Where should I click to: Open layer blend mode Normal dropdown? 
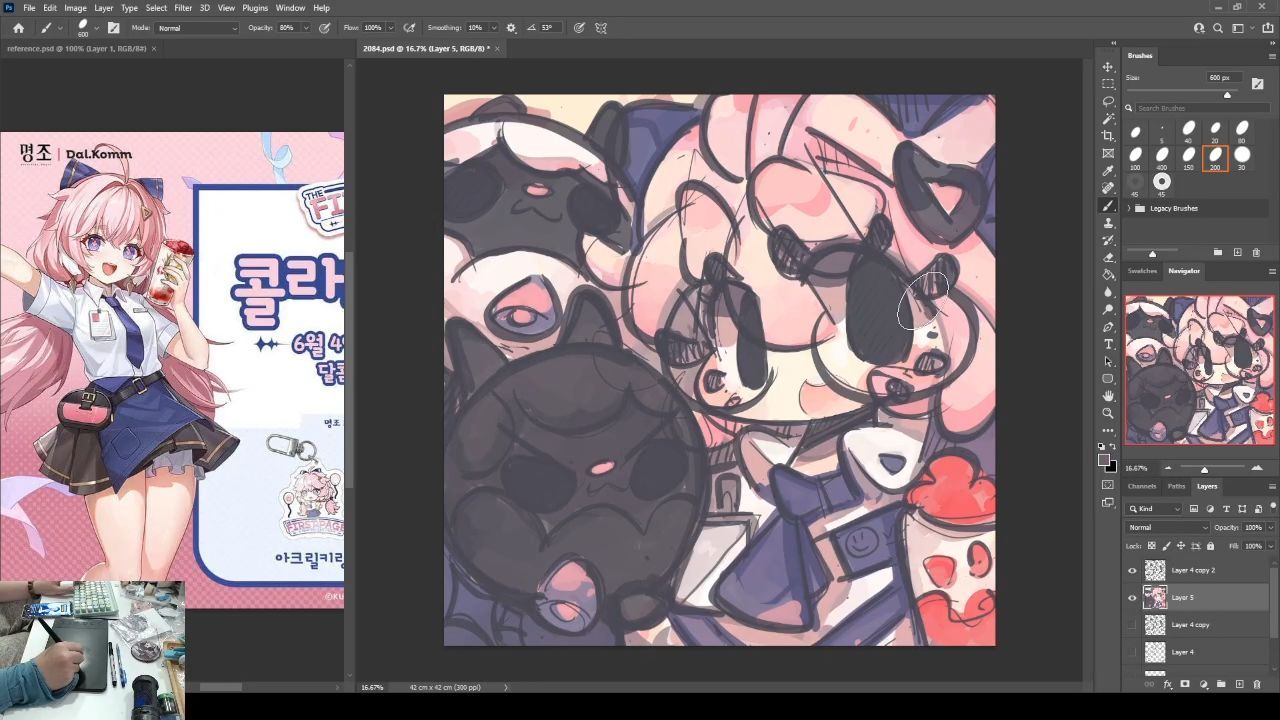[x=1168, y=528]
